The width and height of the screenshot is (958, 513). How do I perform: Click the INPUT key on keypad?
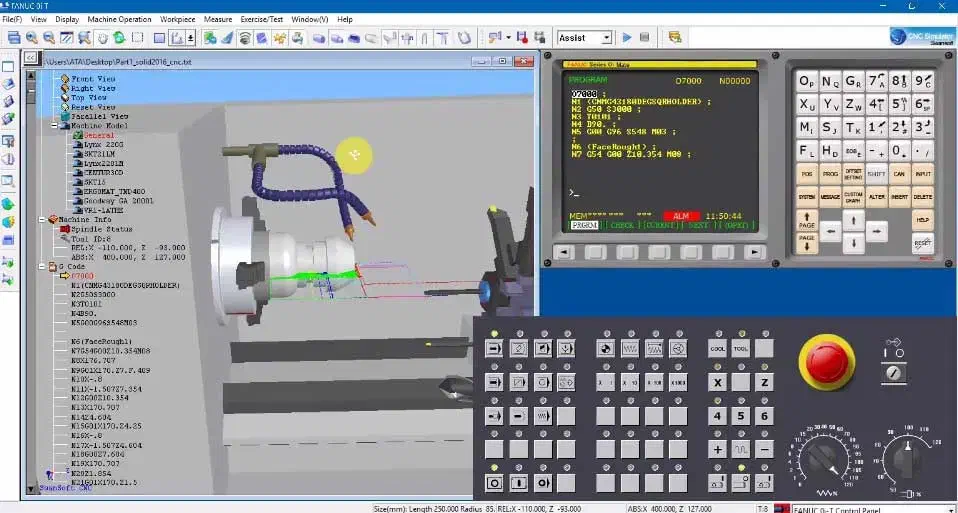(922, 174)
